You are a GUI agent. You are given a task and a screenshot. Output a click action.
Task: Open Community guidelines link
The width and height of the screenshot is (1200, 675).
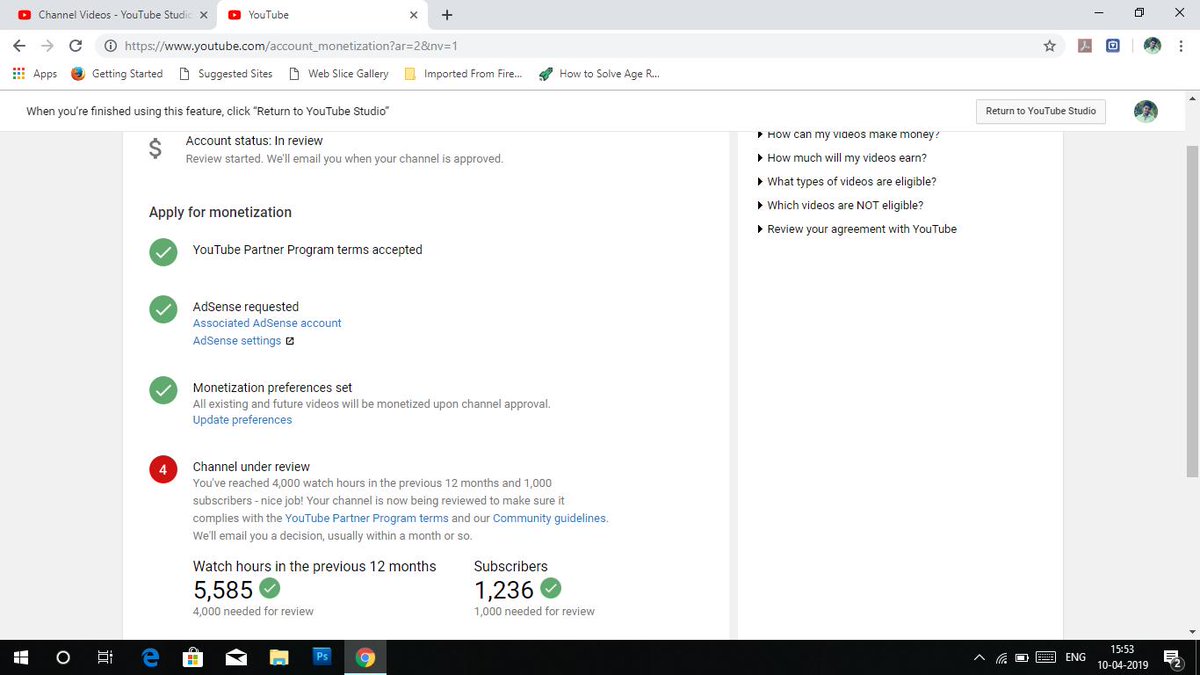pyautogui.click(x=549, y=518)
